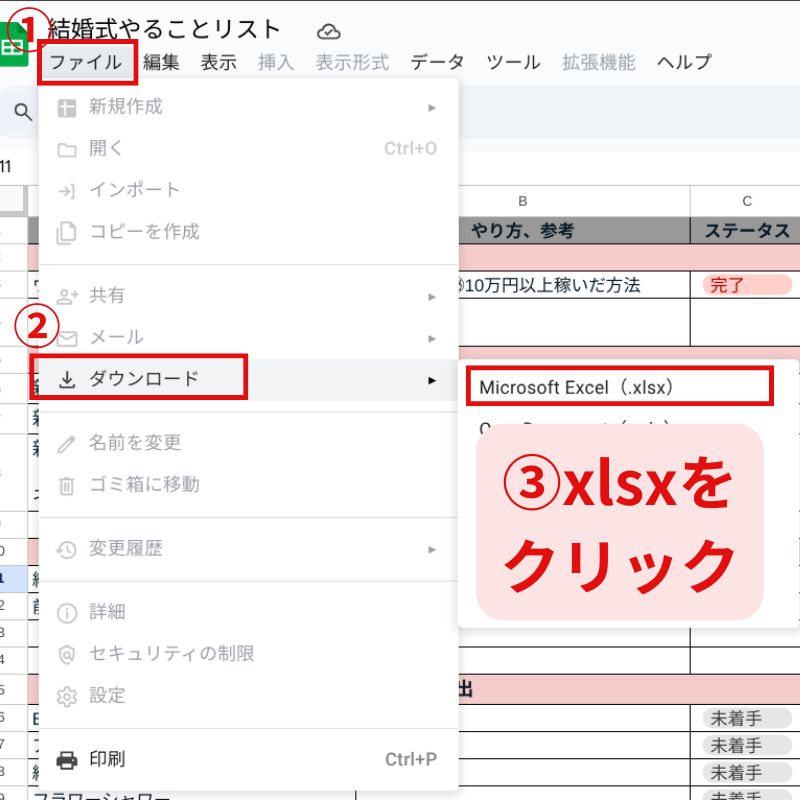Click the 印刷 printer icon
This screenshot has width=800, height=800.
coord(67,760)
